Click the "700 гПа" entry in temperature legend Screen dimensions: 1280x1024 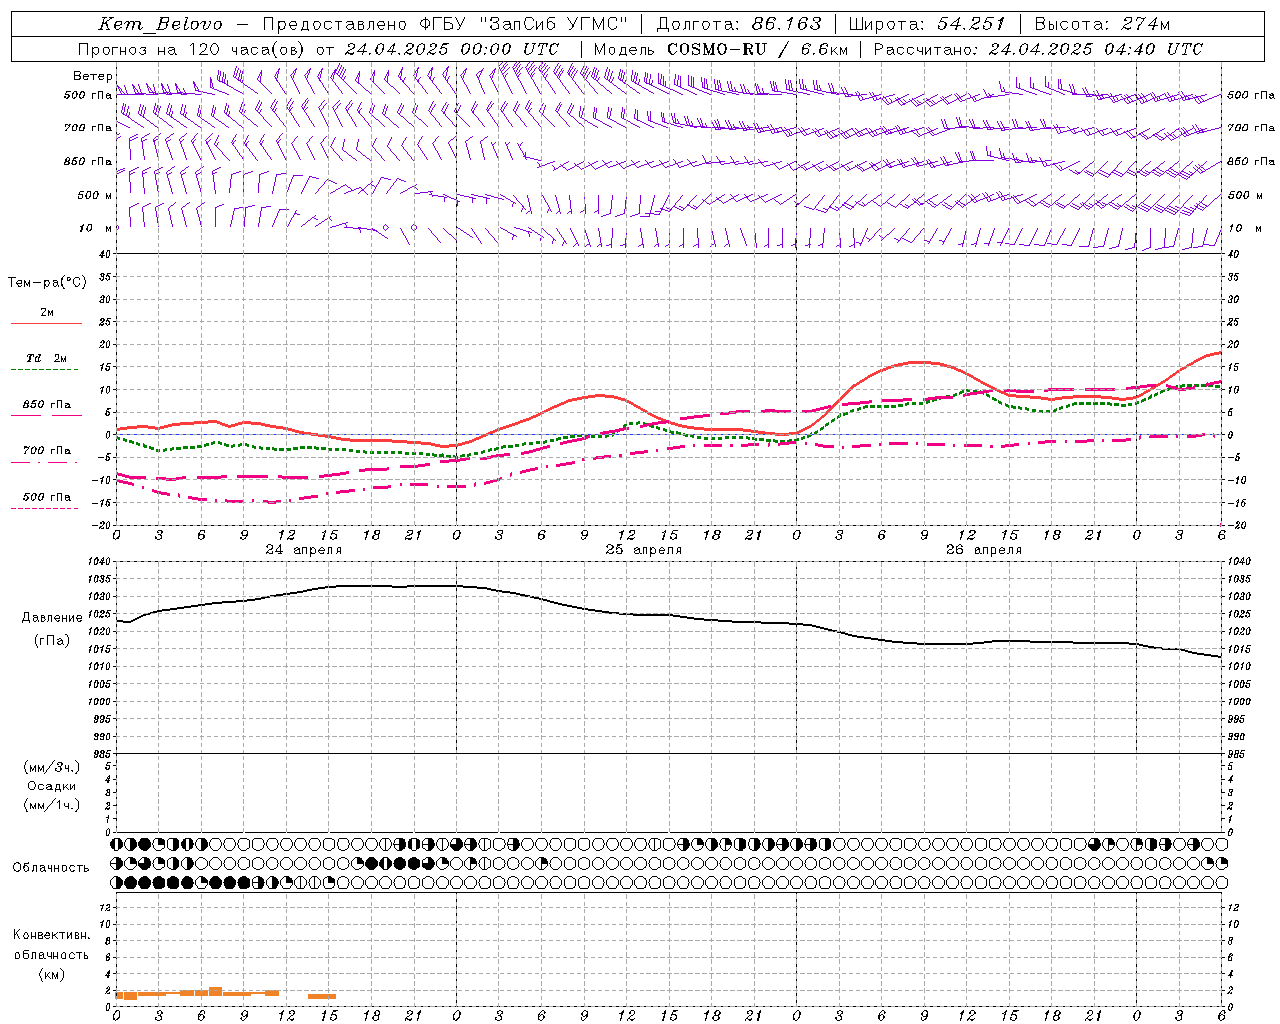pyautogui.click(x=47, y=451)
